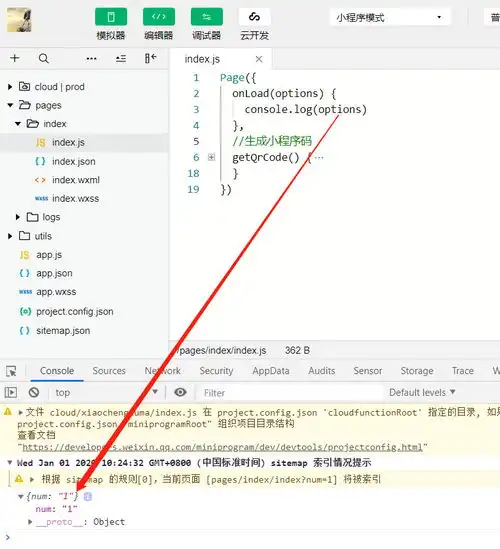The height and width of the screenshot is (549, 500).
Task: Open the projectconfig.html documentation link
Action: (x=223, y=447)
